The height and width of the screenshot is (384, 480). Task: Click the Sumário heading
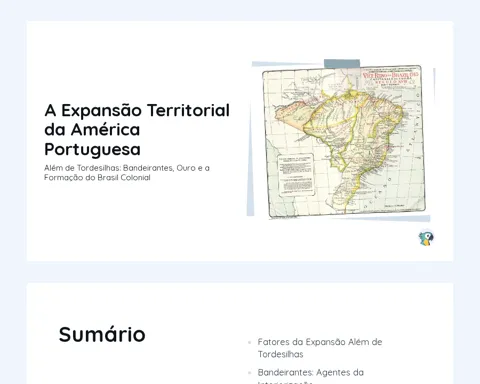coord(102,334)
